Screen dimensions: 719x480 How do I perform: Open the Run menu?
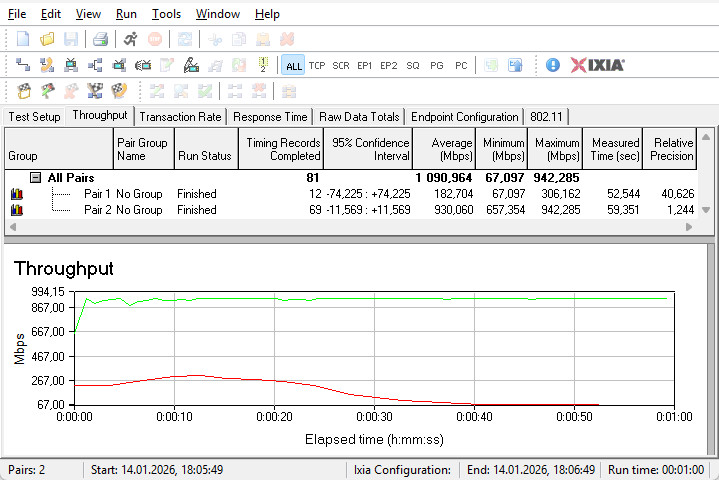pyautogui.click(x=126, y=14)
